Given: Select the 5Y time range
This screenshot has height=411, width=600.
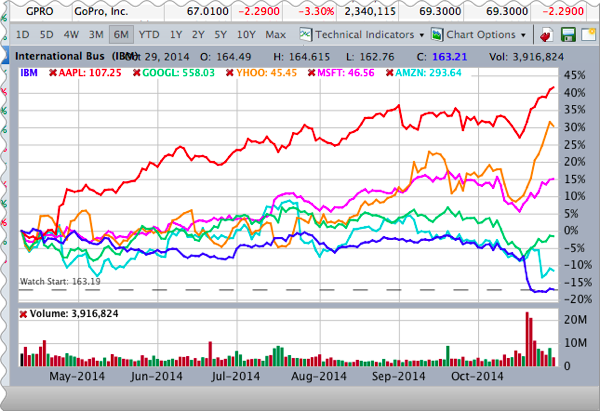Looking at the screenshot, I should [220, 35].
